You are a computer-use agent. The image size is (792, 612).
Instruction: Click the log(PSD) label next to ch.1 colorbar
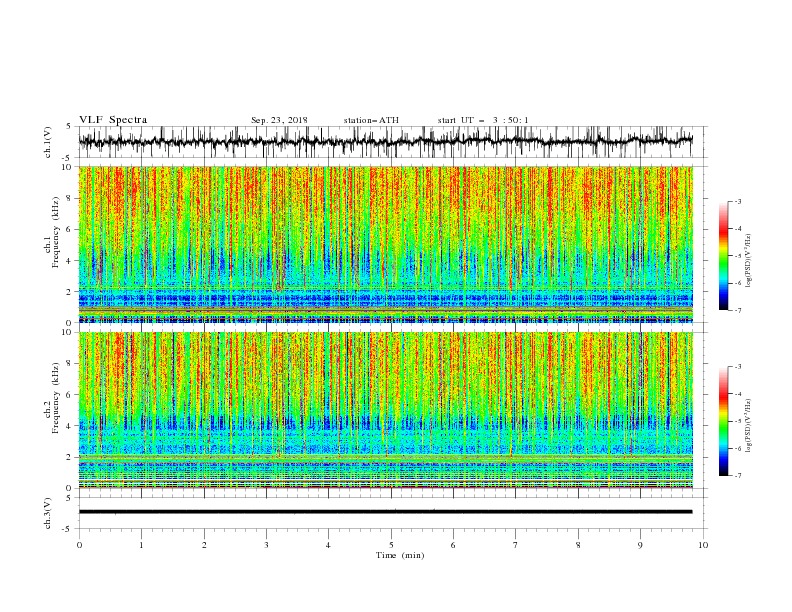point(748,261)
